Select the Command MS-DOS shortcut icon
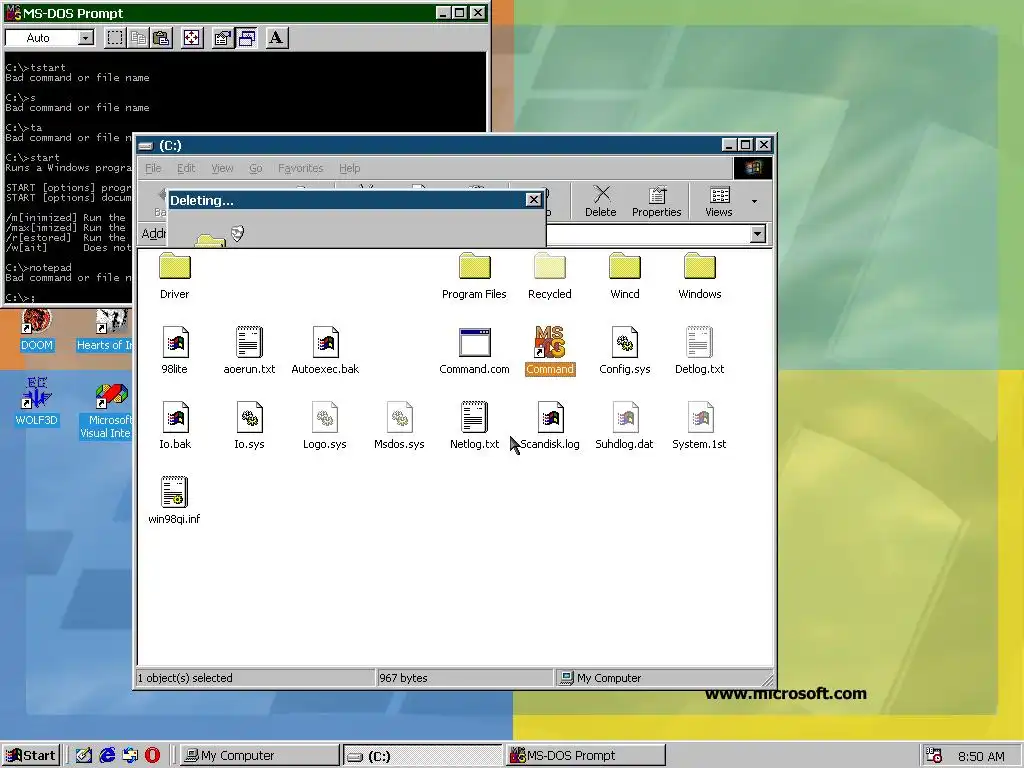This screenshot has width=1024, height=768. [x=550, y=351]
